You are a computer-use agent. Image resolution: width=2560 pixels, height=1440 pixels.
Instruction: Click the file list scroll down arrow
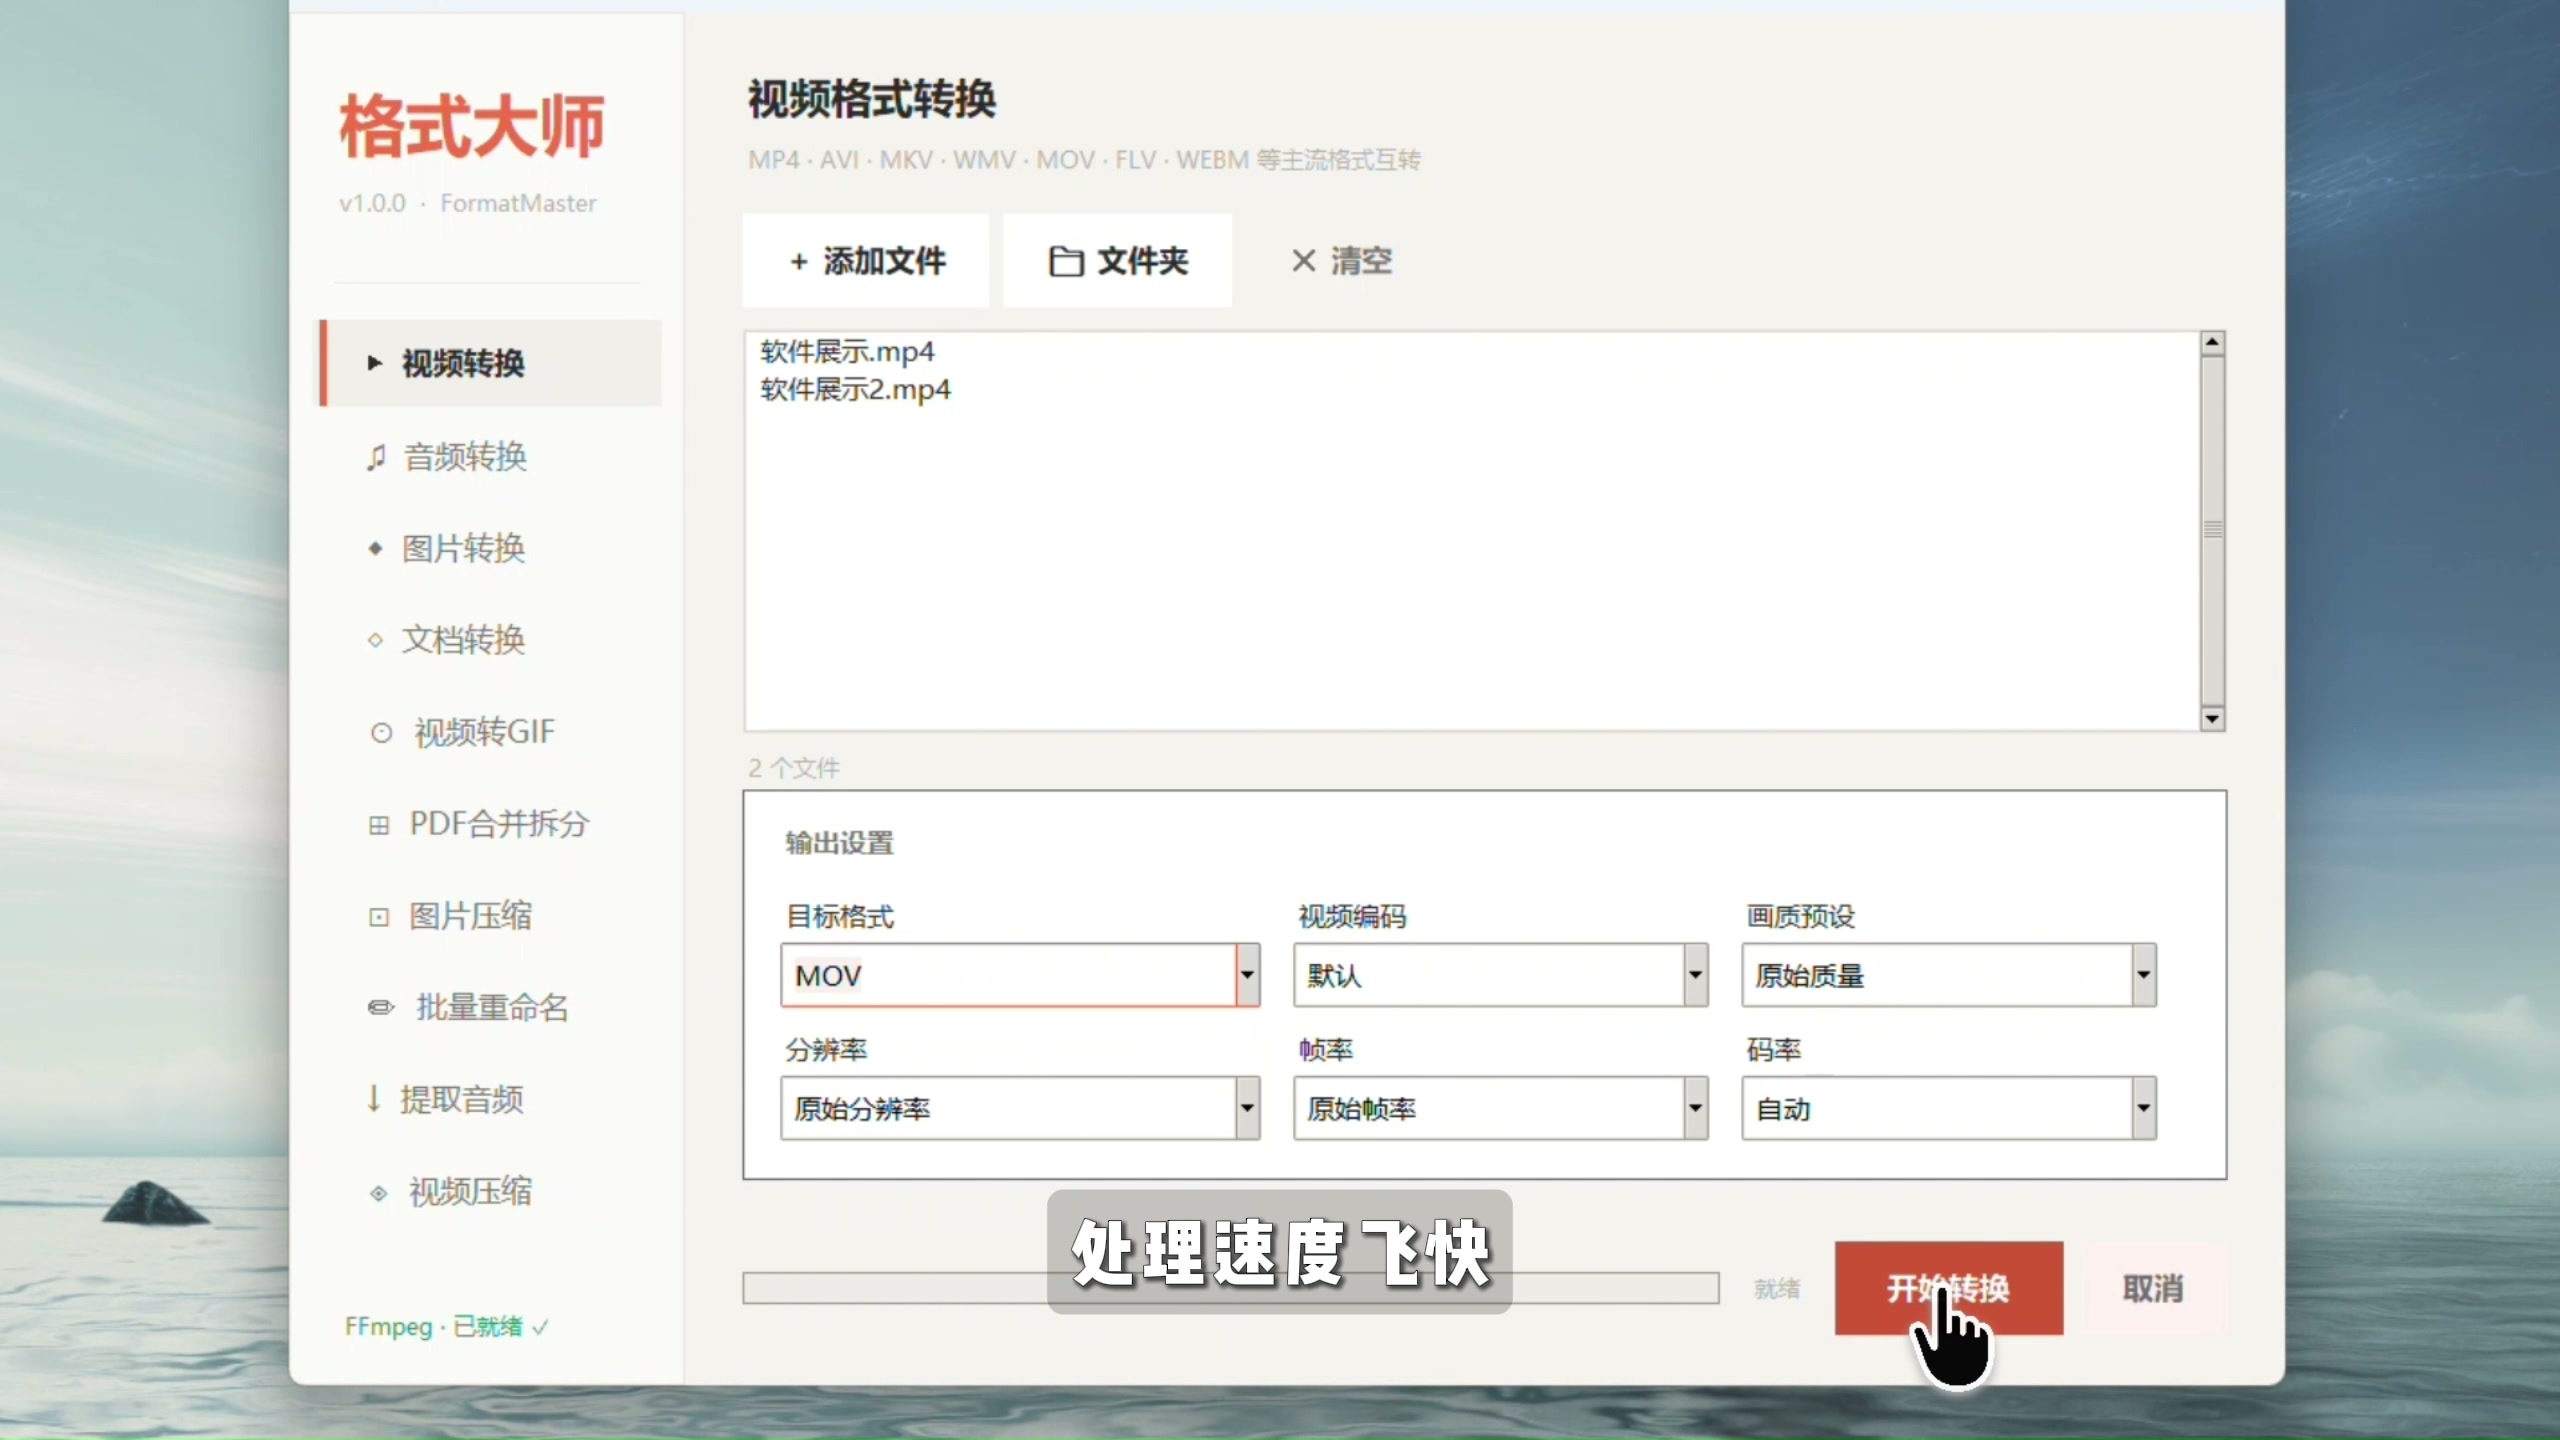coord(2213,719)
